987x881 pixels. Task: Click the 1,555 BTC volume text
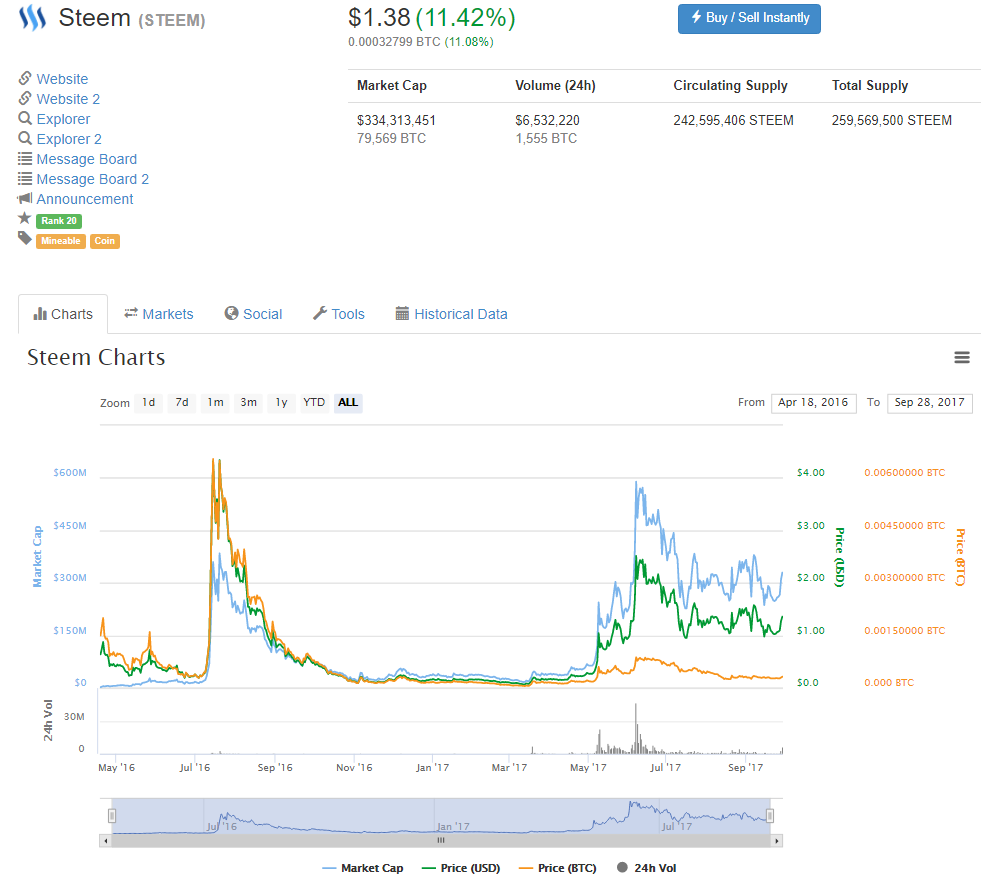point(546,138)
